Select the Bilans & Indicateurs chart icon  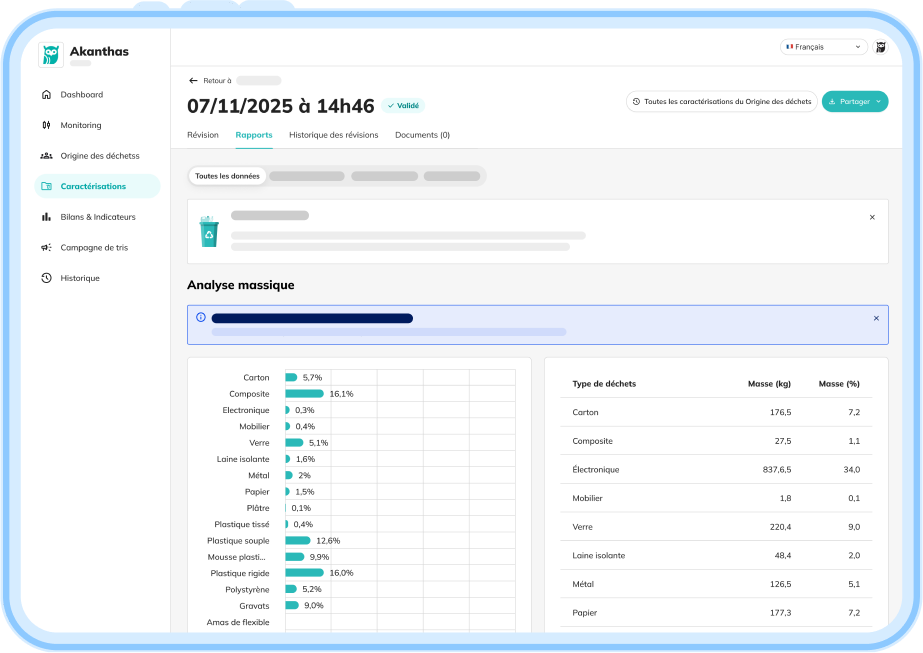(x=47, y=217)
